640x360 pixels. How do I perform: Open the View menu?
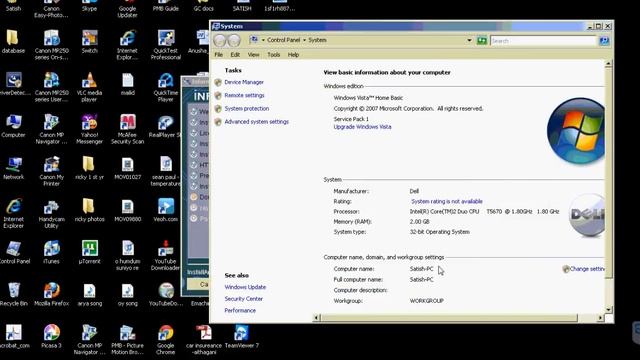click(253, 55)
